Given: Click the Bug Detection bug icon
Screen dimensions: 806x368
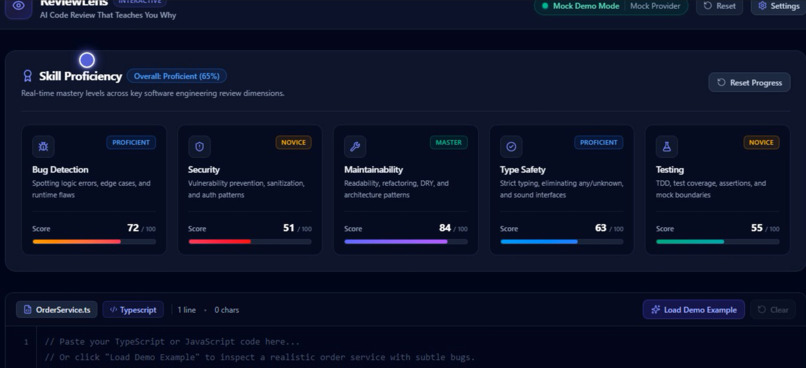Looking at the screenshot, I should (43, 147).
